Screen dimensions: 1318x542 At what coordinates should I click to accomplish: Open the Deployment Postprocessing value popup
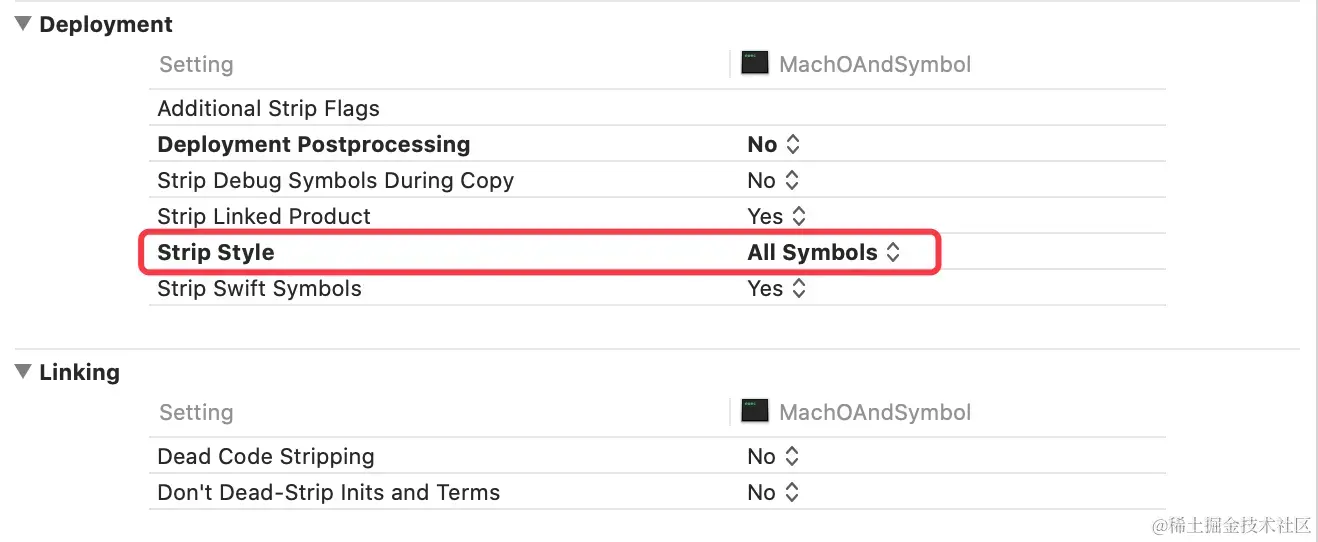(774, 144)
